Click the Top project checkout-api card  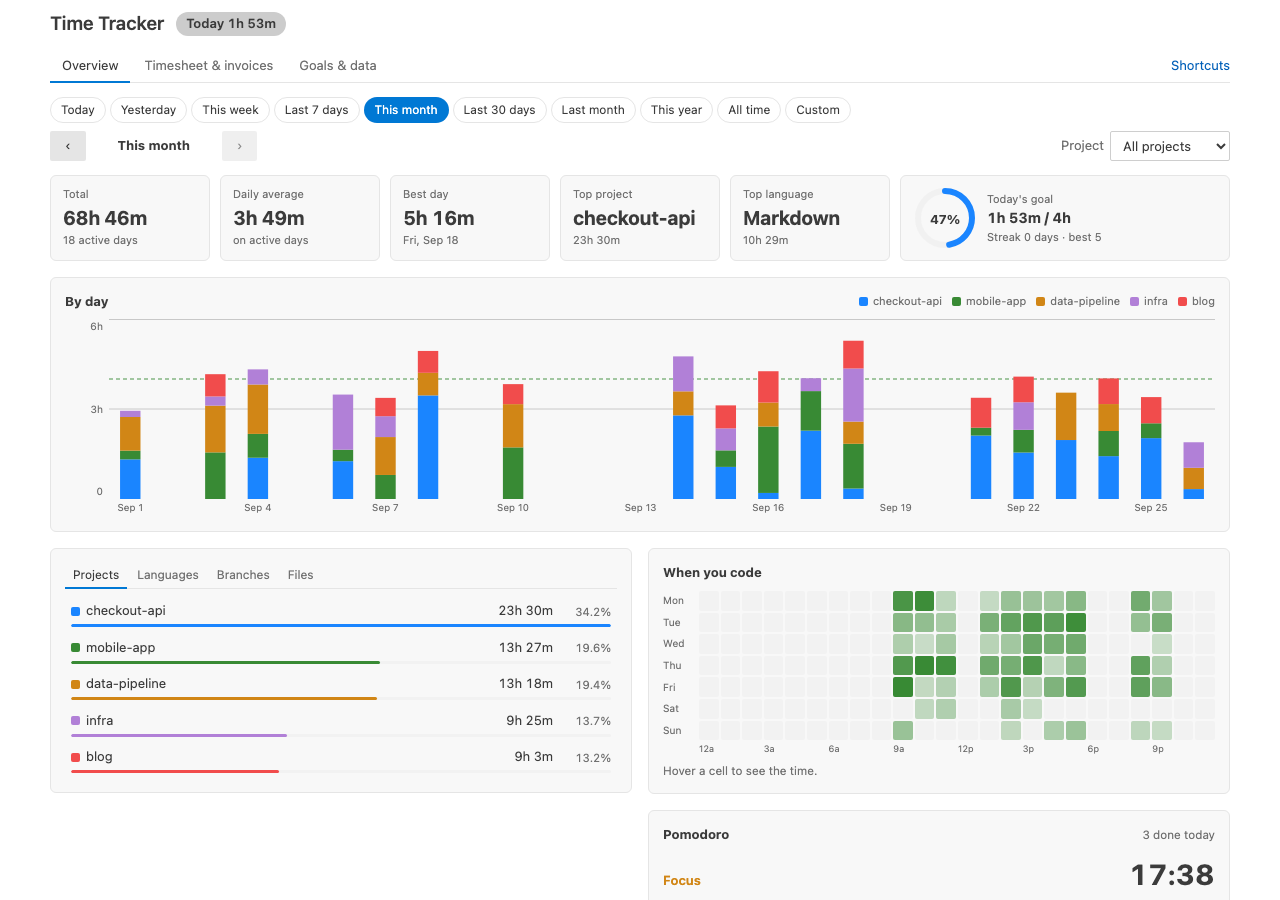tap(640, 218)
